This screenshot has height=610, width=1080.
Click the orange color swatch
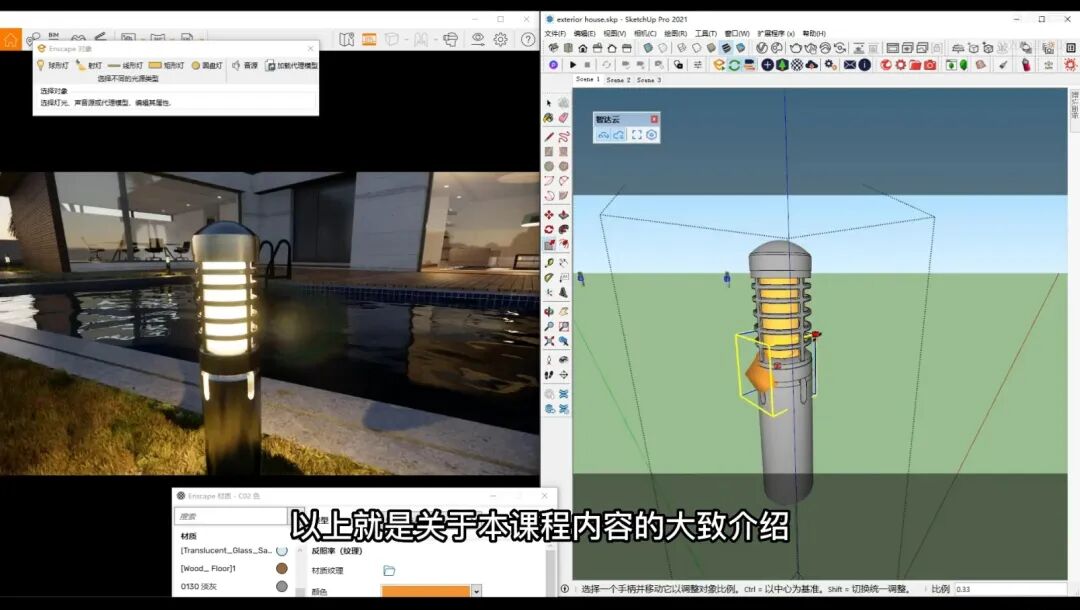point(425,592)
